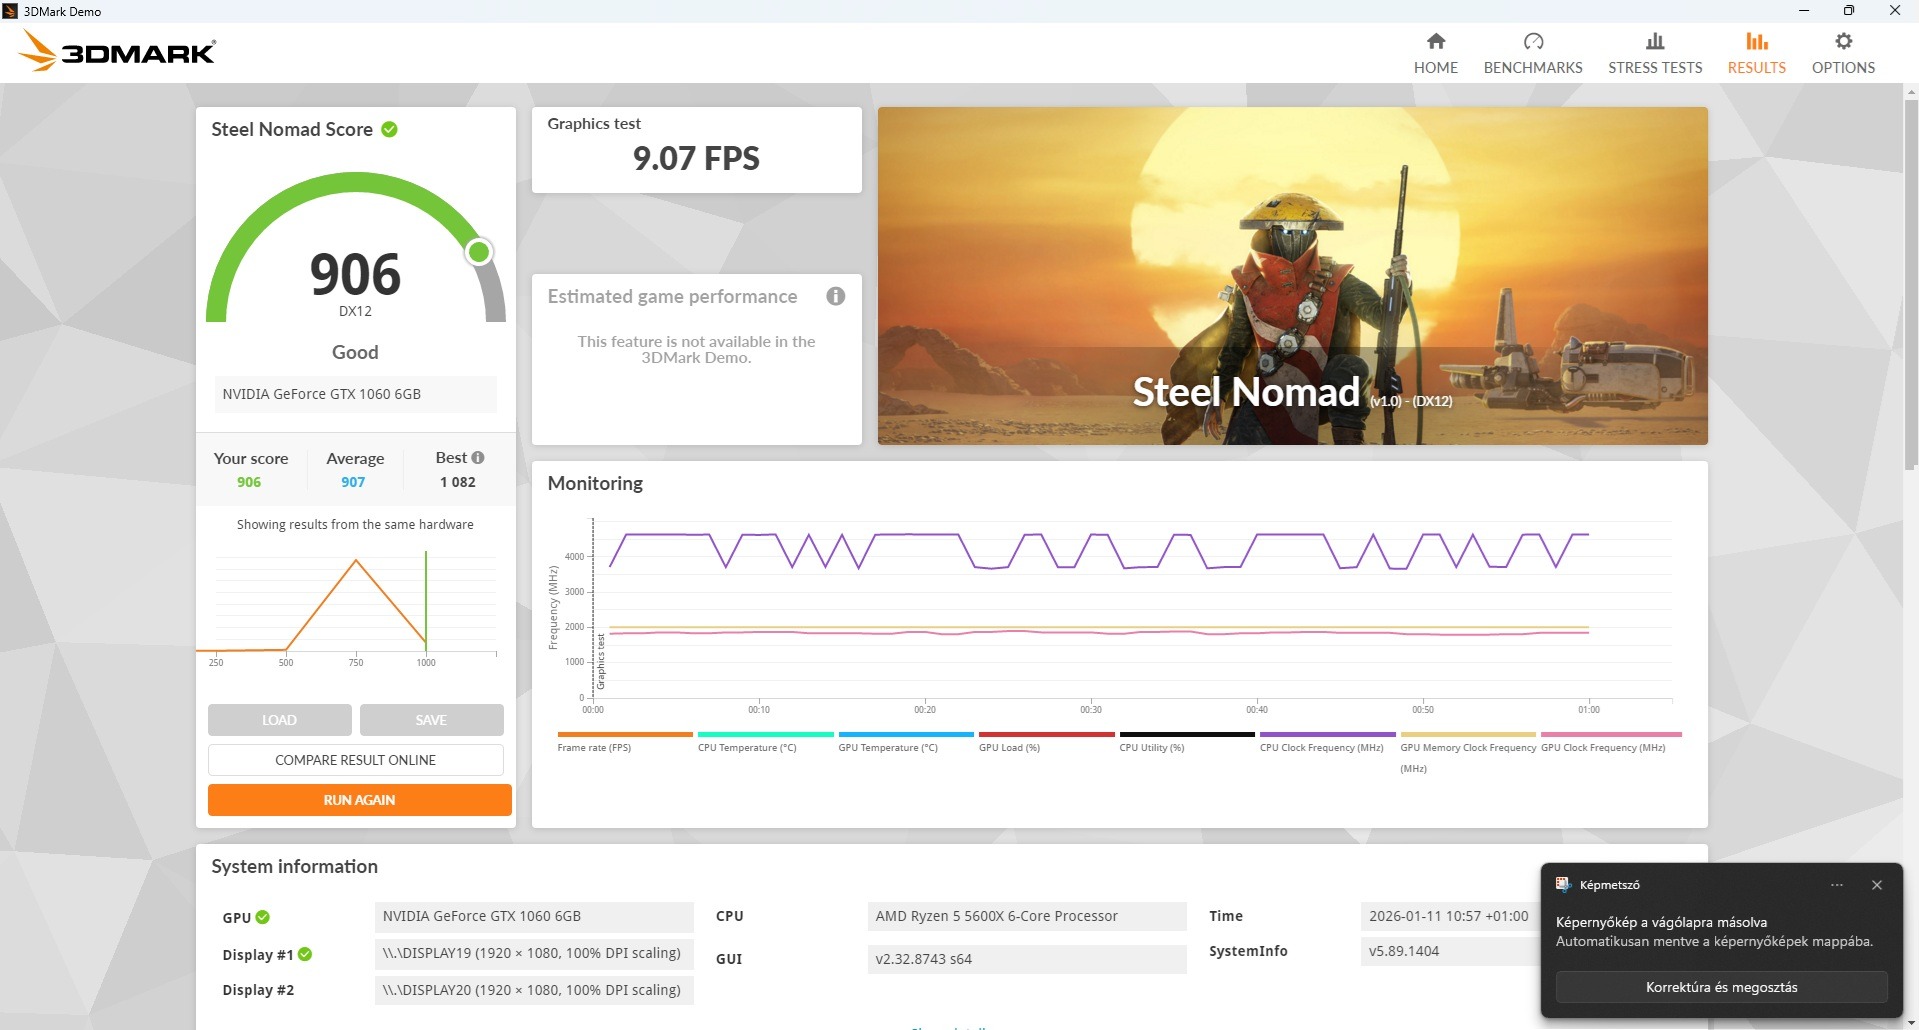Image resolution: width=1919 pixels, height=1030 pixels.
Task: Click the orange RUN AGAIN button
Action: coord(360,800)
